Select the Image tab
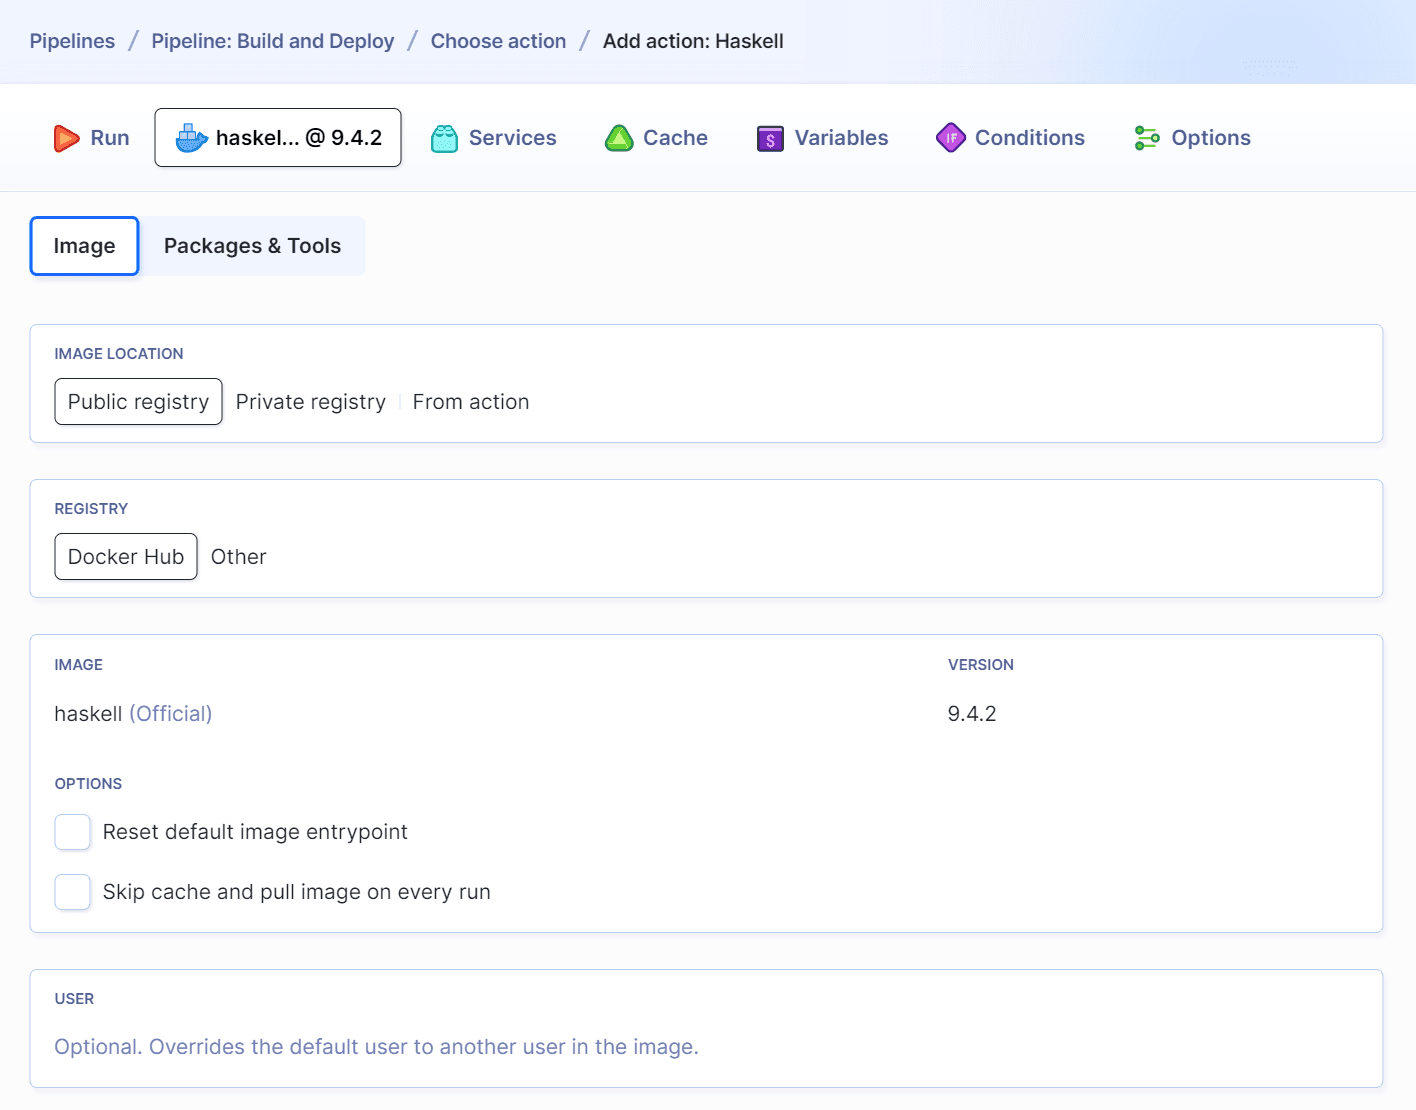This screenshot has width=1416, height=1110. coord(84,246)
